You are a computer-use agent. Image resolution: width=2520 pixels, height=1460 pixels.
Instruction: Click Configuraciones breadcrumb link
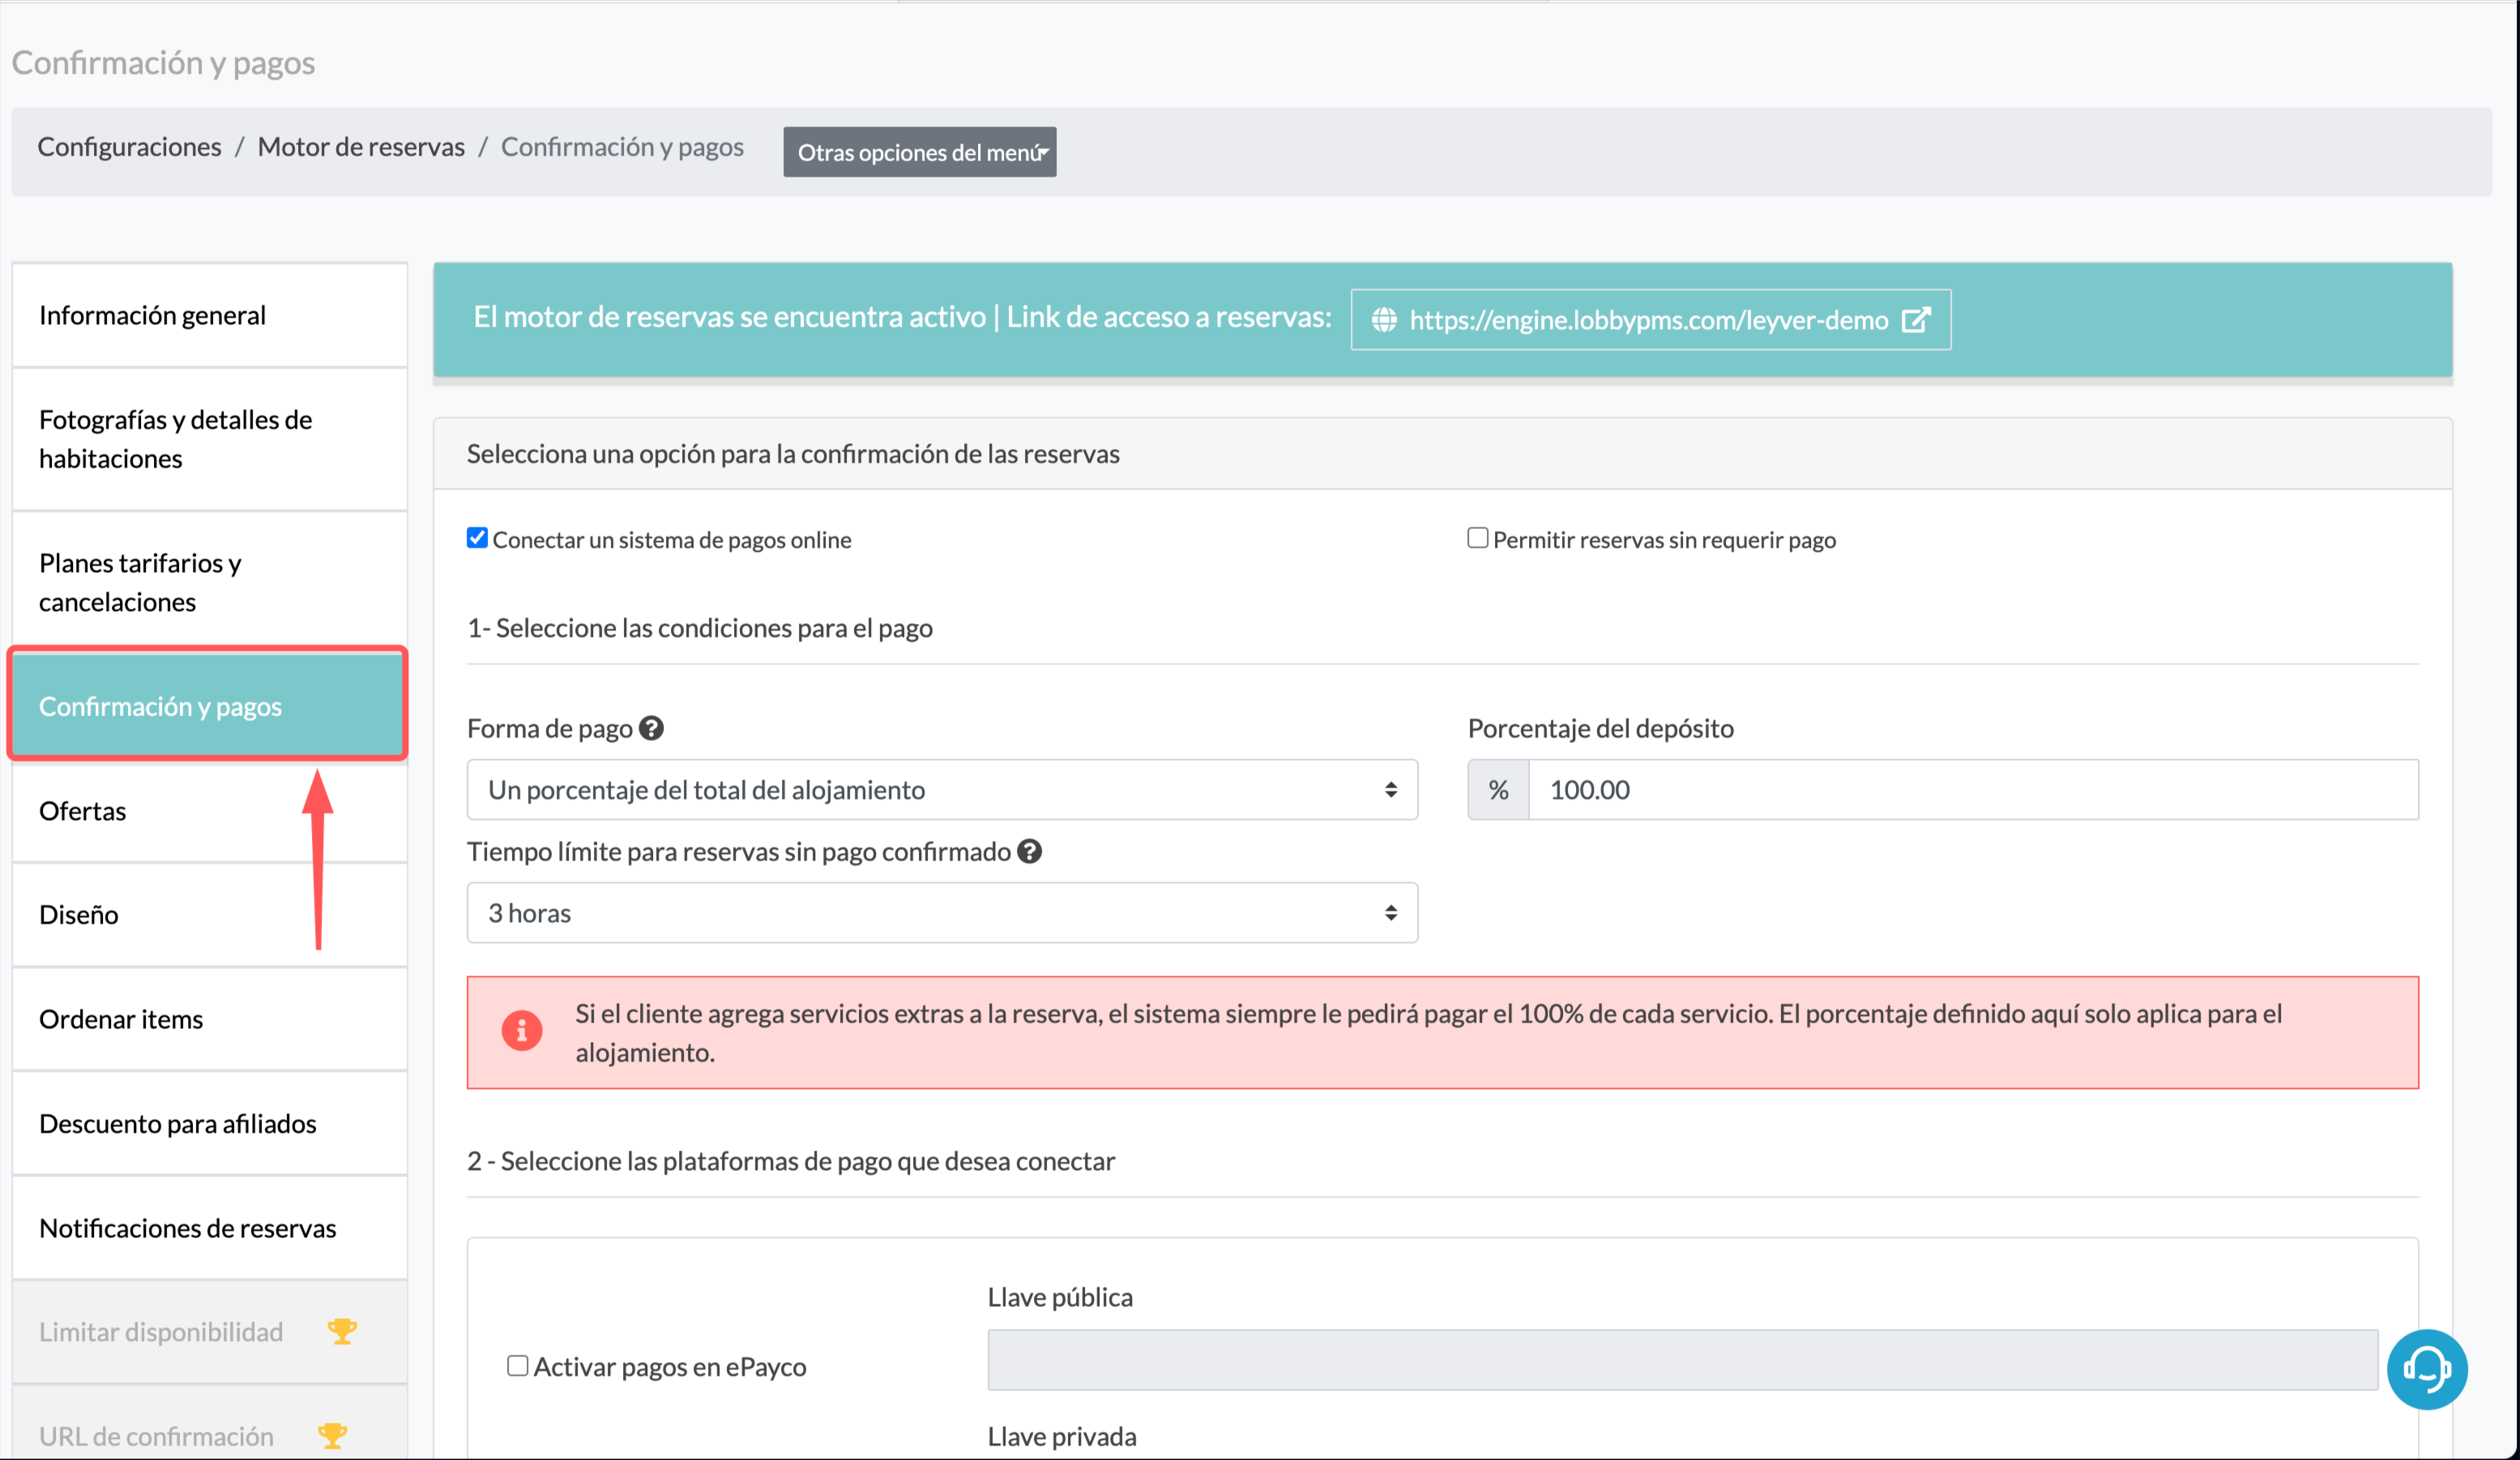pyautogui.click(x=130, y=147)
